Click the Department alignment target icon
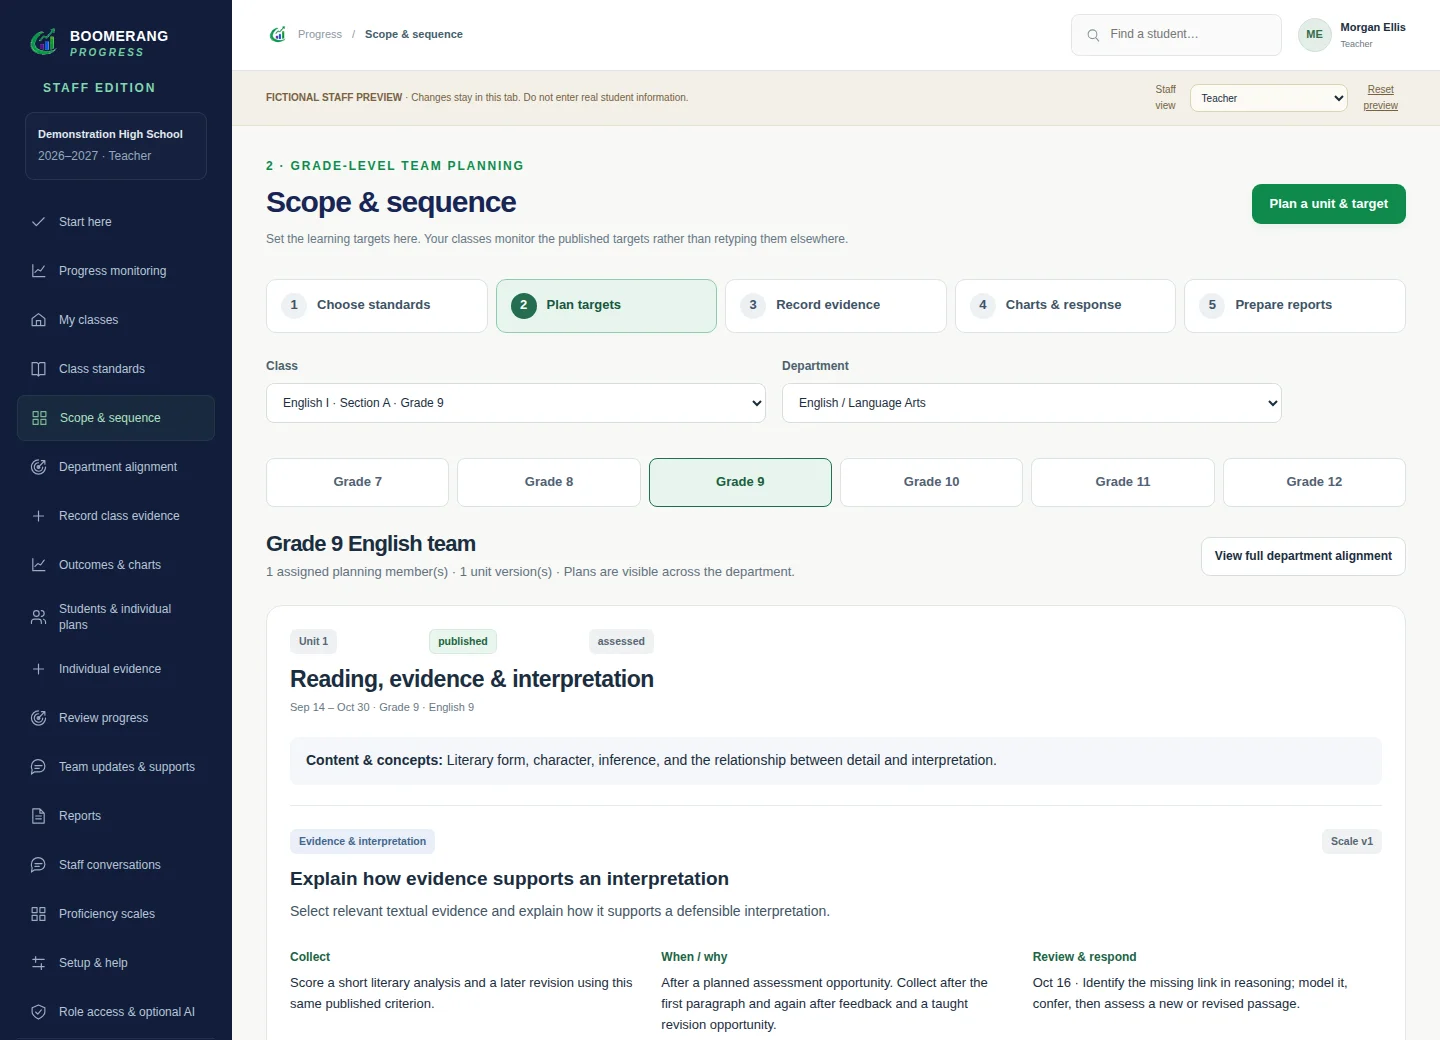 coord(38,467)
